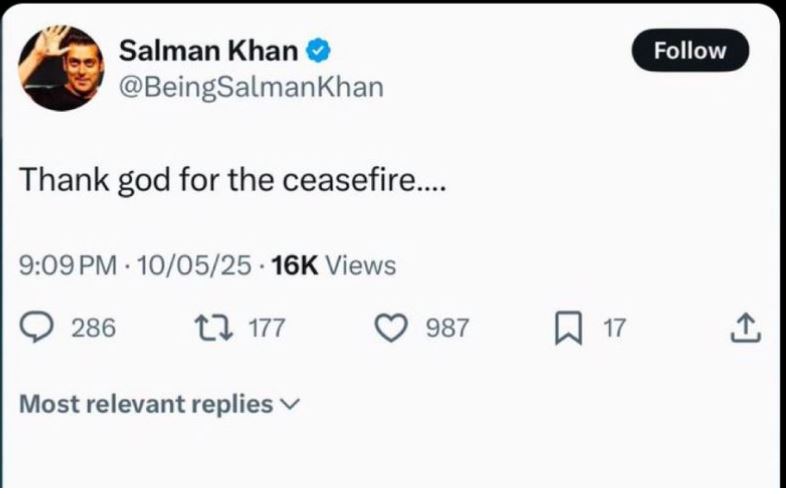This screenshot has height=494, width=786.
Task: View the 16K Views analytics
Action: coord(333,266)
